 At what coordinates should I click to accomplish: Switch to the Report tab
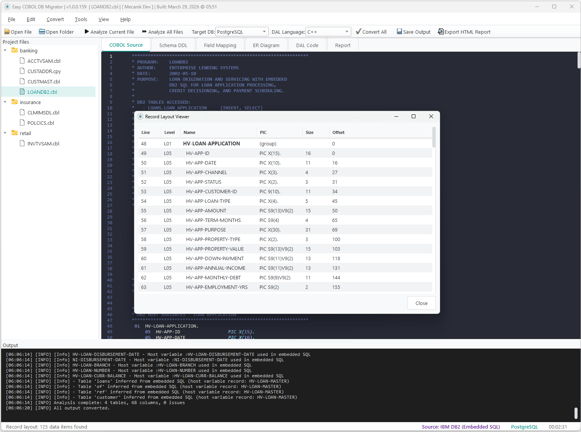click(x=342, y=45)
